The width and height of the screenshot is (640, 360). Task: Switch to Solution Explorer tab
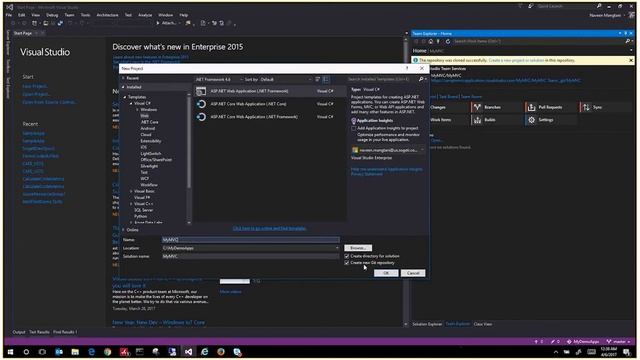click(x=427, y=324)
